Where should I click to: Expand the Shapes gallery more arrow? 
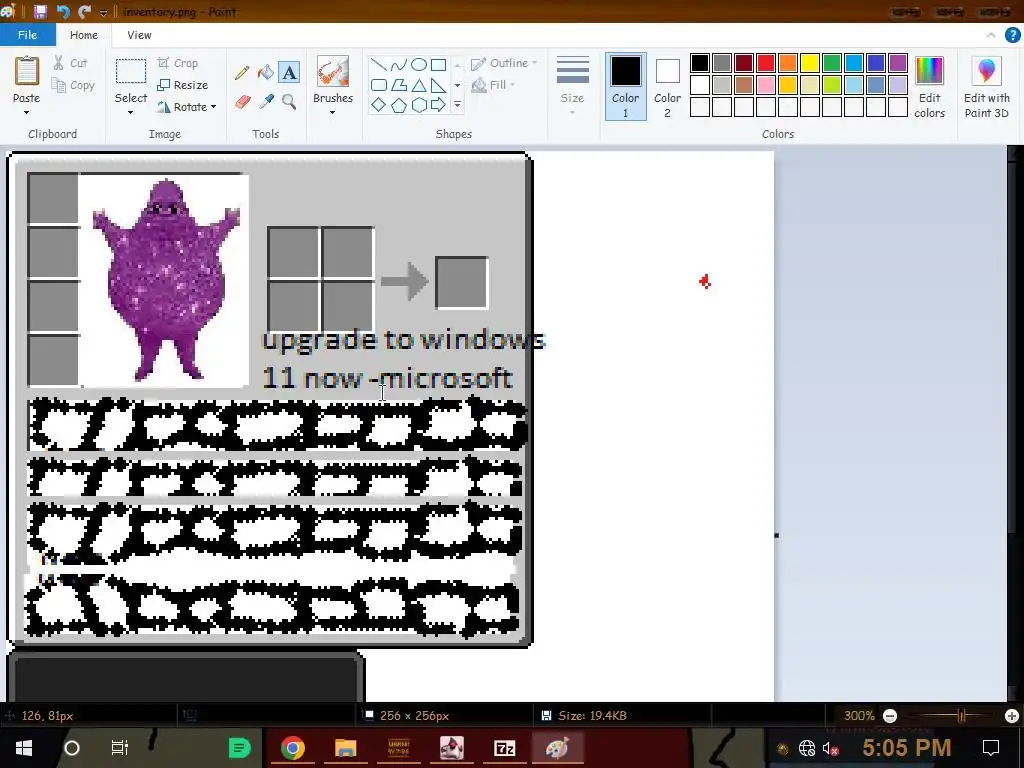457,104
